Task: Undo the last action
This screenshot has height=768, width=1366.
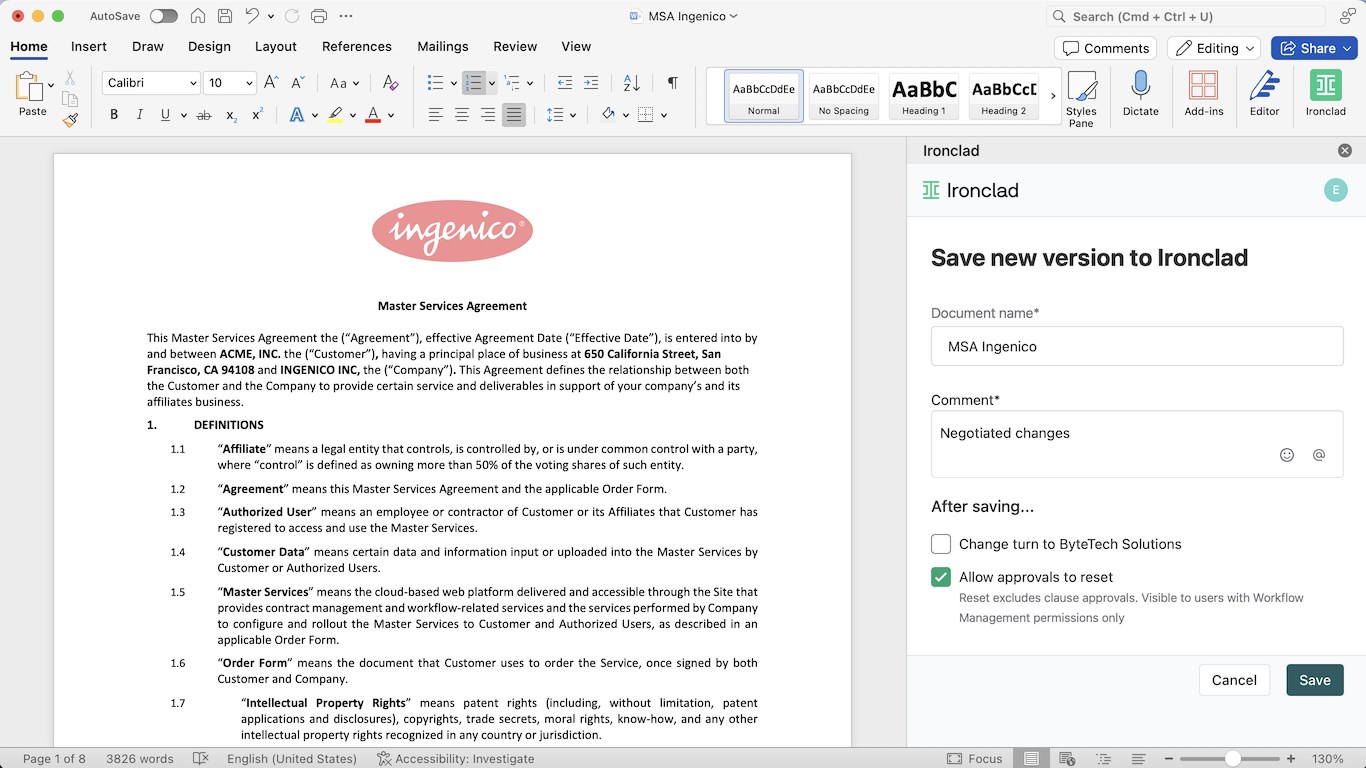Action: [252, 16]
